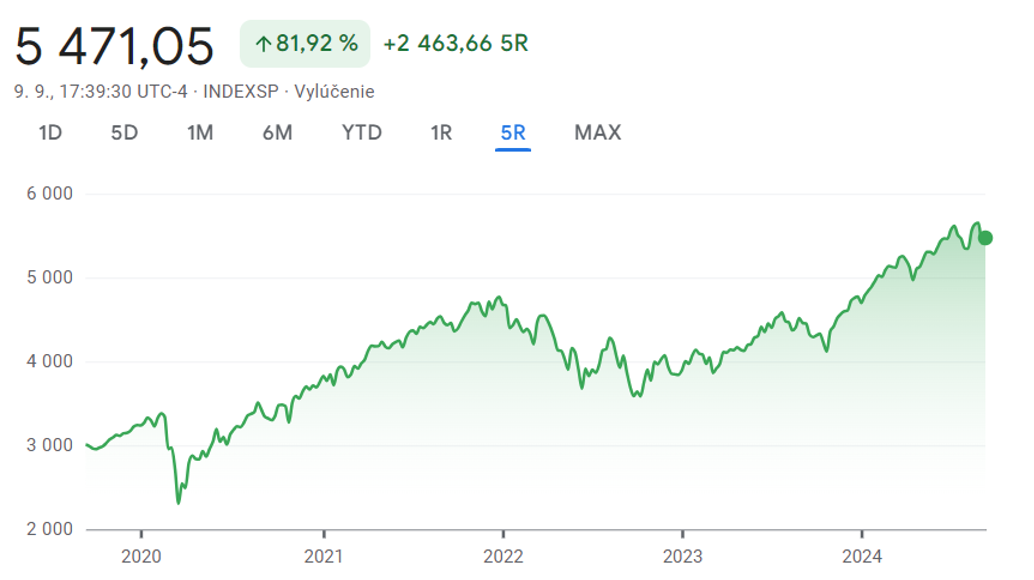The height and width of the screenshot is (580, 1034).
Task: Click the 6 000 value axis label
Action: [x=49, y=194]
